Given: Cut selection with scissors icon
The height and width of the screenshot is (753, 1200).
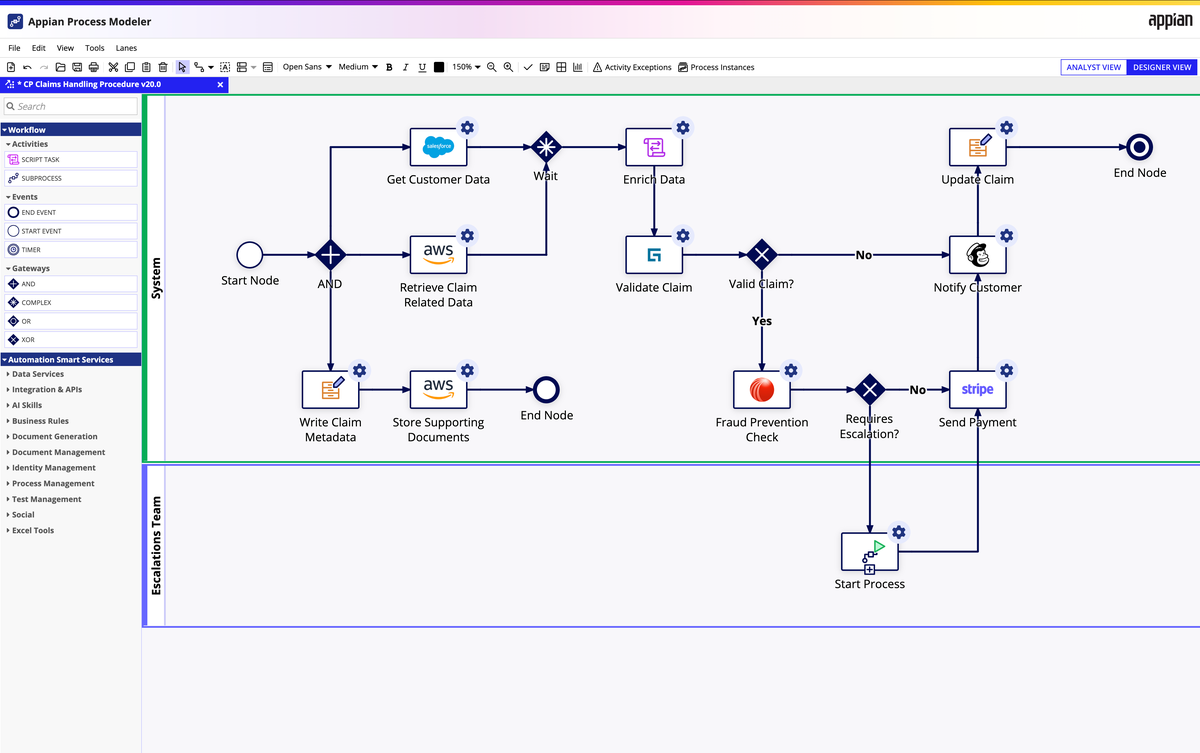Looking at the screenshot, I should [x=113, y=67].
